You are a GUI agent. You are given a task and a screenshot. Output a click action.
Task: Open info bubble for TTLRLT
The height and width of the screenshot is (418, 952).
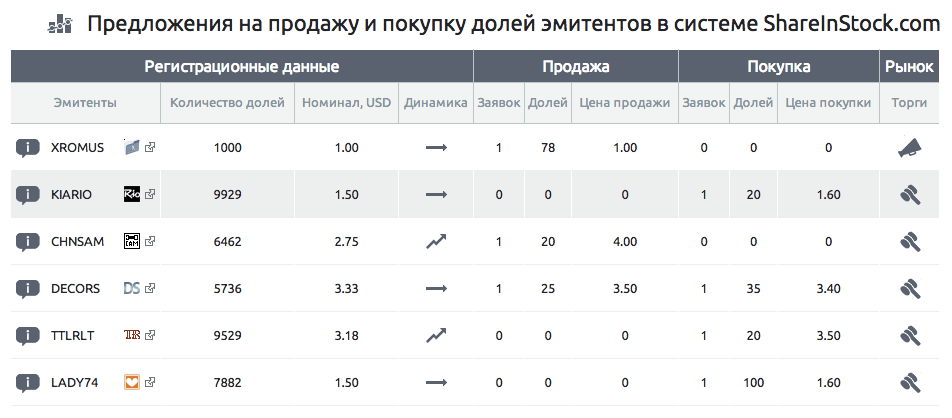coord(27,335)
